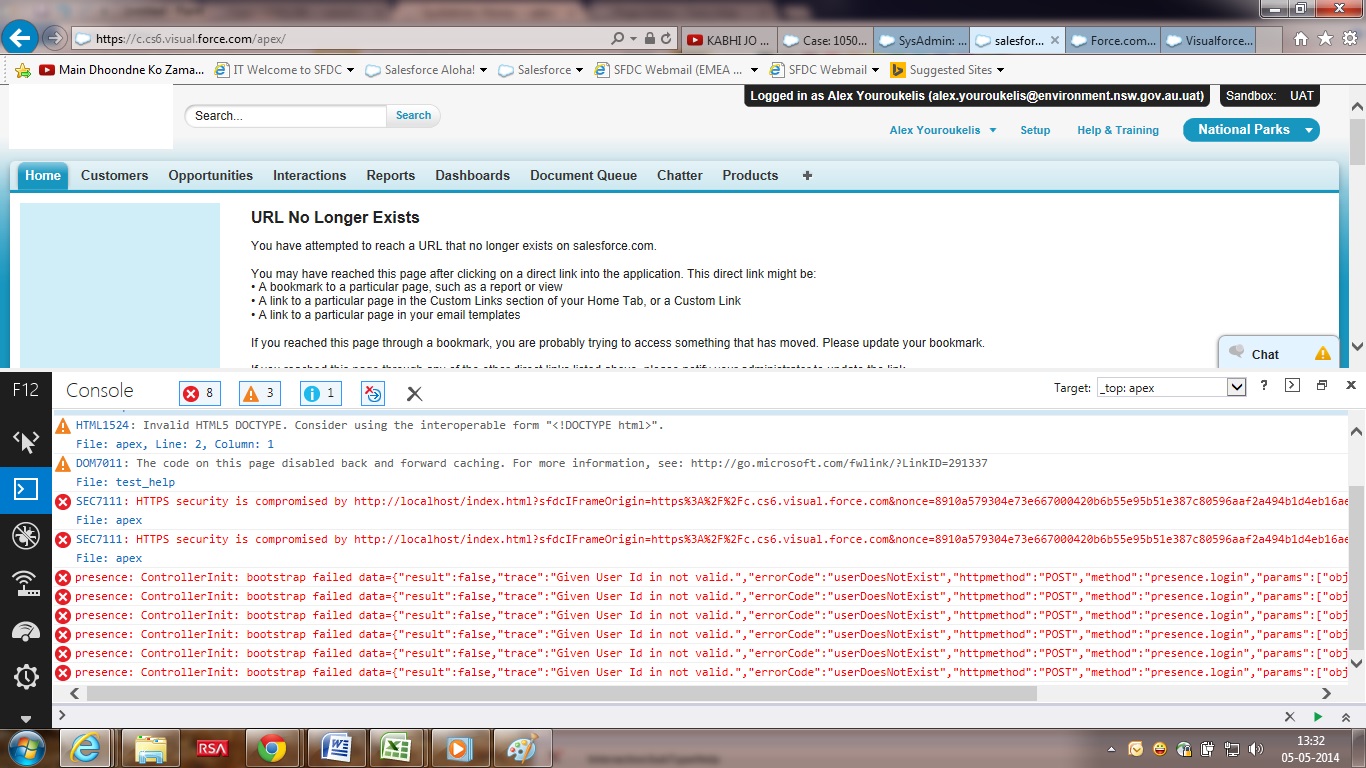
Task: Switch to the Opportunities tab
Action: [x=210, y=175]
